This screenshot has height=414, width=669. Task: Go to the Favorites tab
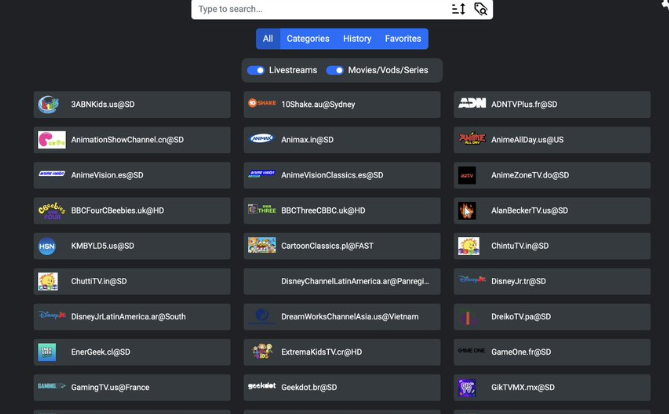pyautogui.click(x=403, y=39)
